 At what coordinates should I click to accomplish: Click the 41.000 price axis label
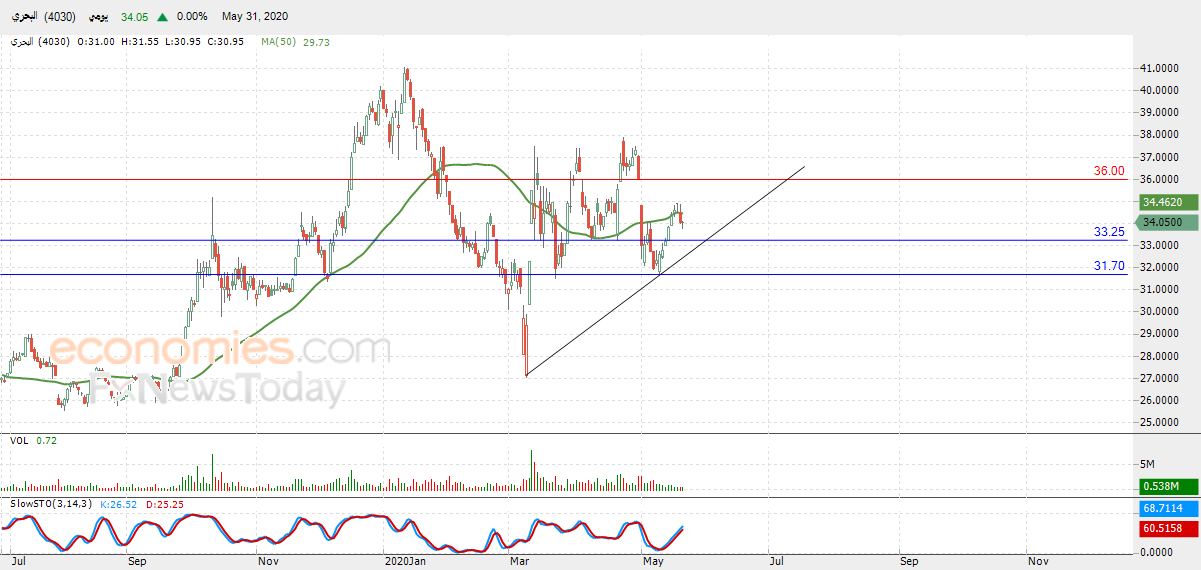click(x=1157, y=69)
